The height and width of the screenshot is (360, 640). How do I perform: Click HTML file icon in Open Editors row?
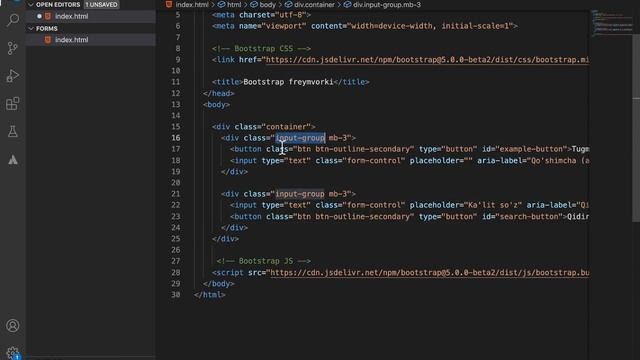coord(48,16)
